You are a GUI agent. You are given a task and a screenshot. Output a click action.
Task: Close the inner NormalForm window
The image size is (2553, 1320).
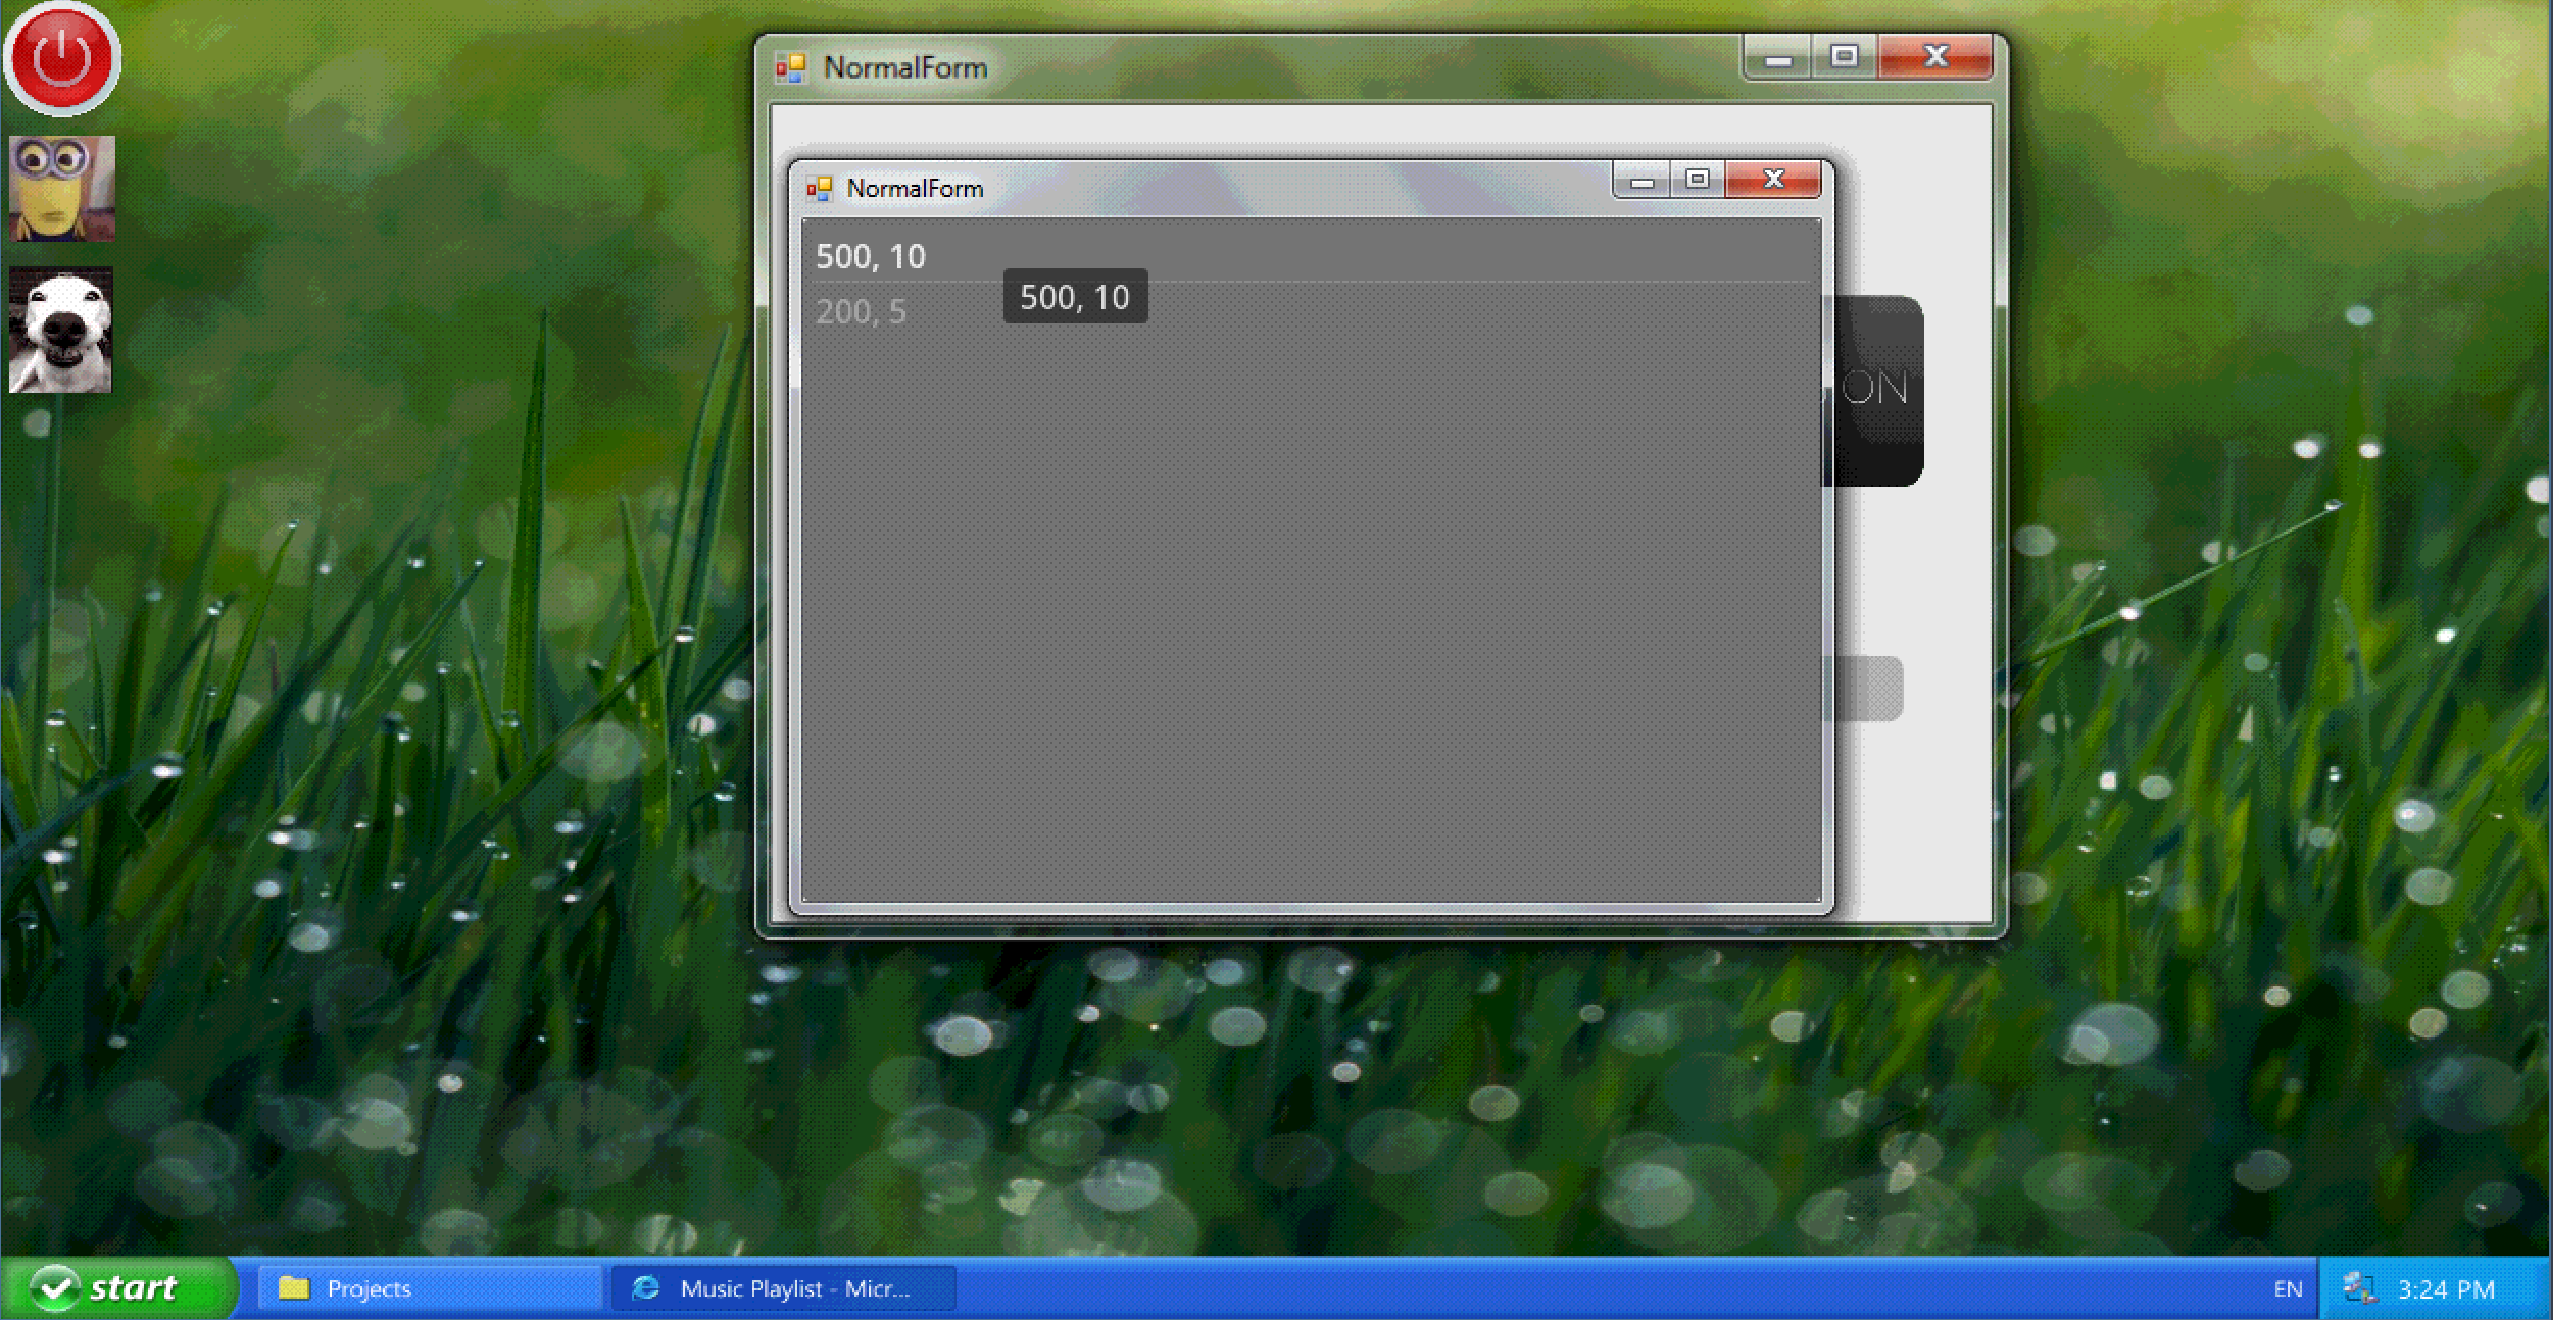pyautogui.click(x=1773, y=180)
